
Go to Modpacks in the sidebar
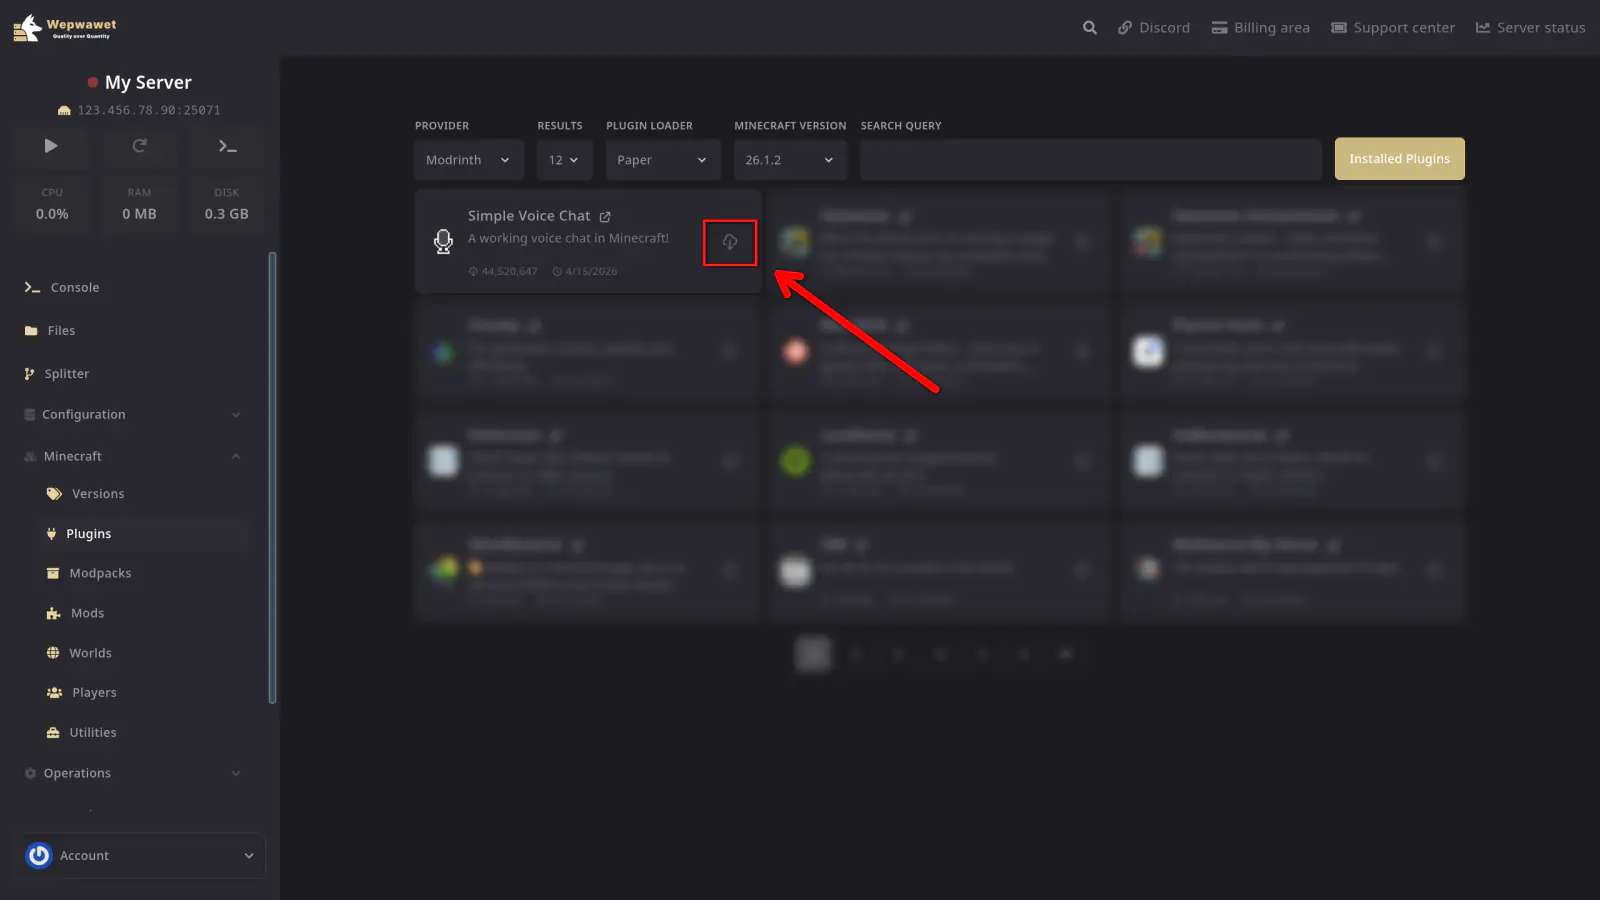(x=100, y=573)
